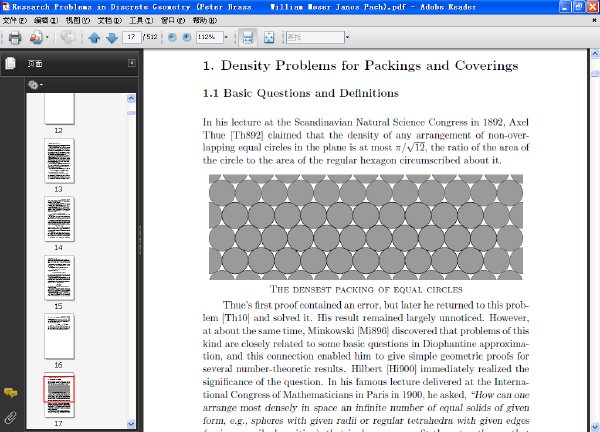600x432 pixels.
Task: Toggle the scrolling page fit-width mode icon
Action: point(248,37)
